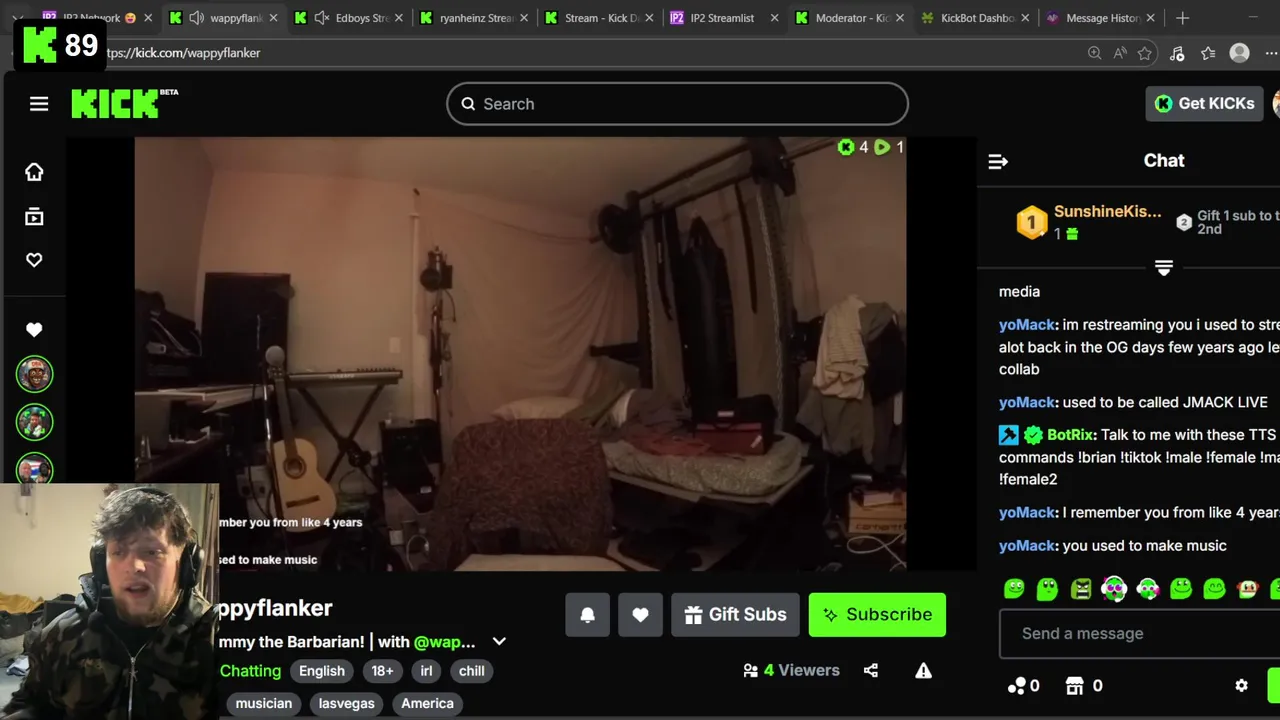Insert the headphones wide-eyed green emote
This screenshot has height=720, width=1280.
point(1114,589)
